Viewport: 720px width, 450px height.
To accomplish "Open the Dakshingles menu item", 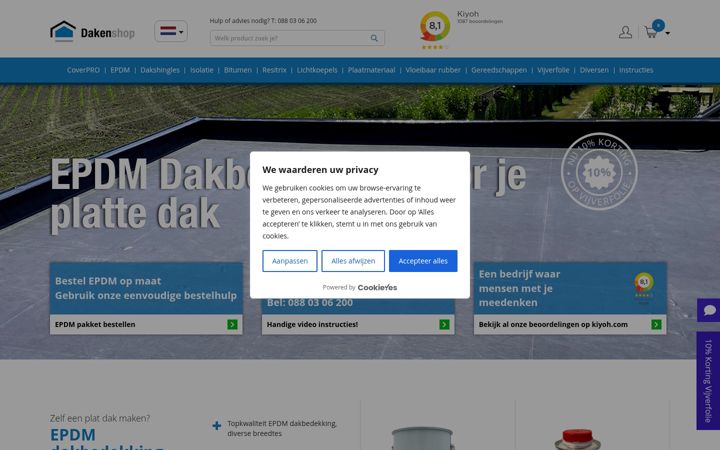I will (x=160, y=70).
